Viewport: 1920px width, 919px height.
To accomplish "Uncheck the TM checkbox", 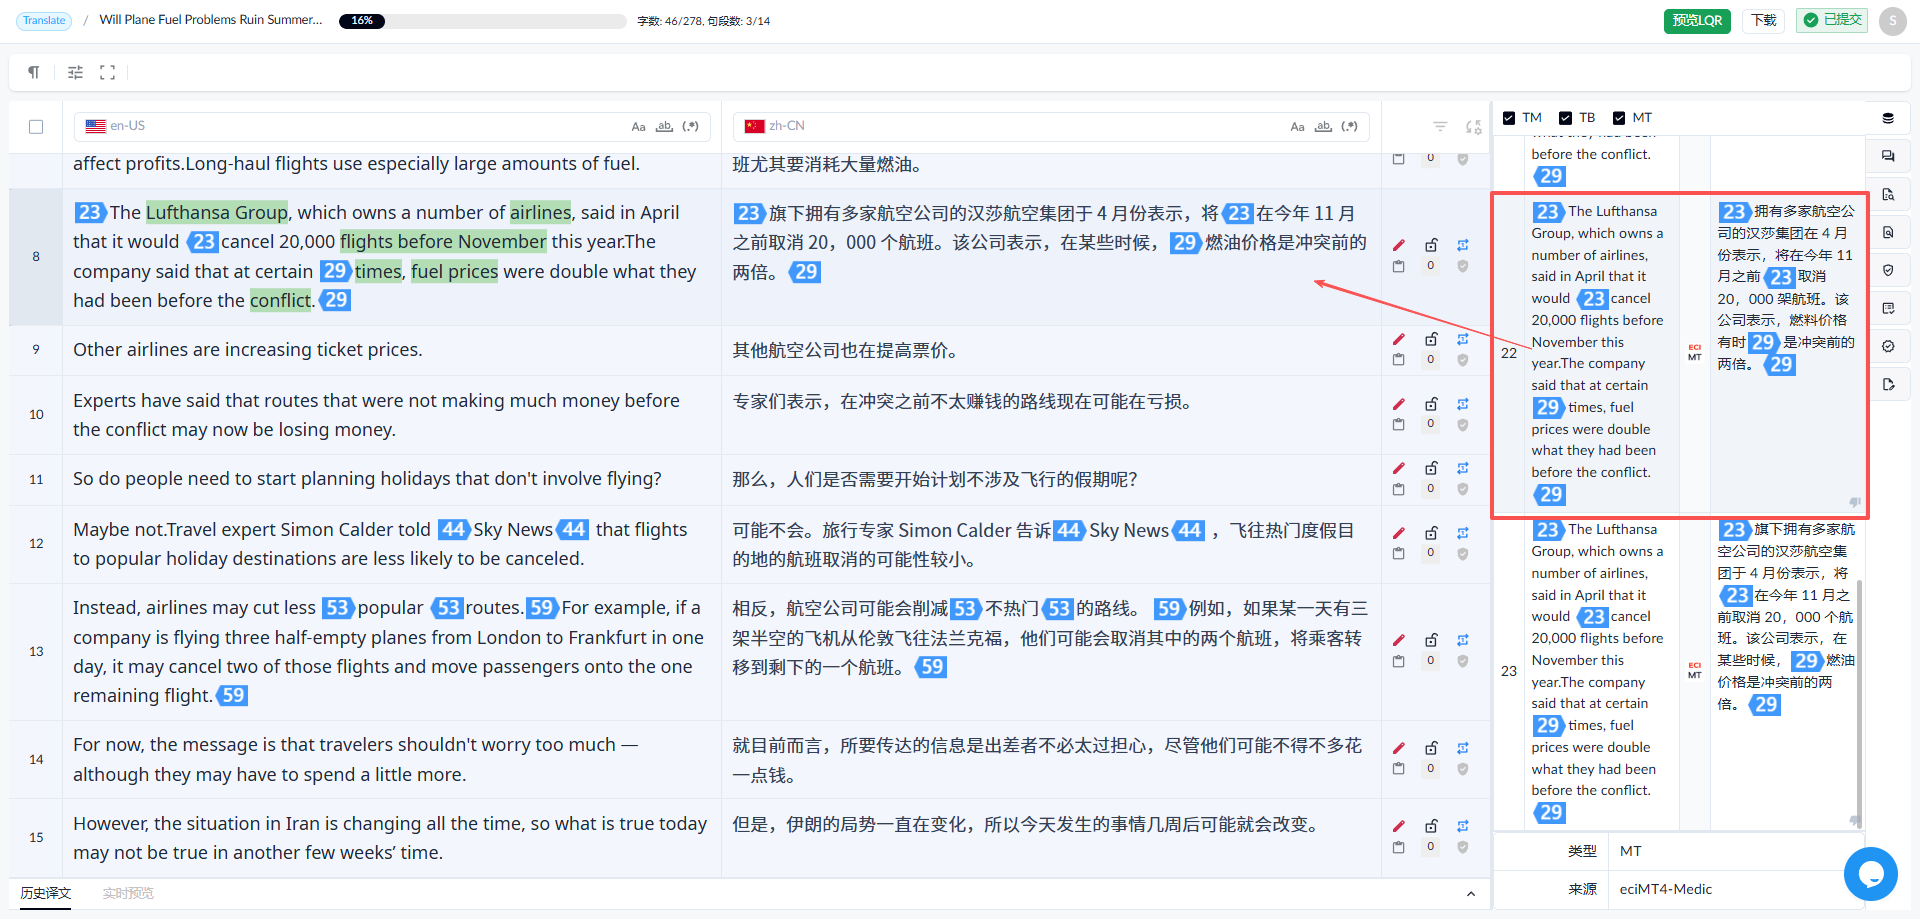I will point(1509,118).
